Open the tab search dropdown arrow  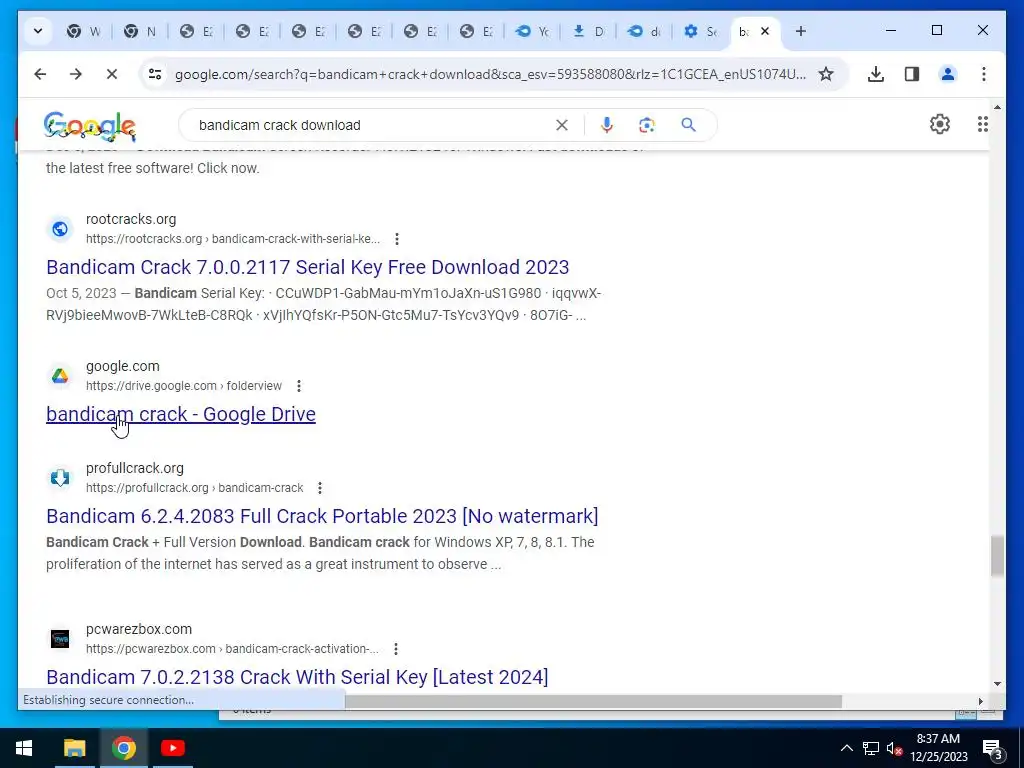click(x=38, y=31)
